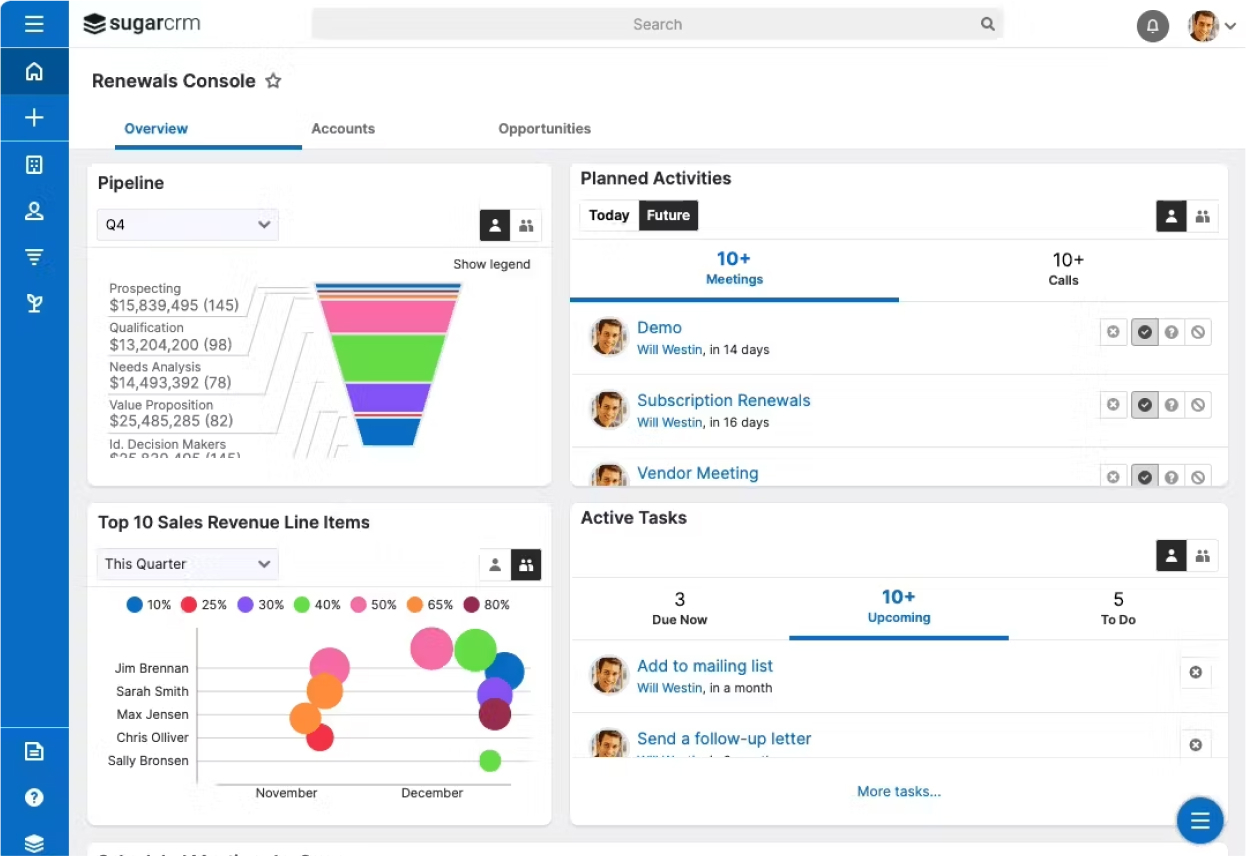1246x856 pixels.
Task: Switch to the Opportunities tab
Action: pos(544,128)
